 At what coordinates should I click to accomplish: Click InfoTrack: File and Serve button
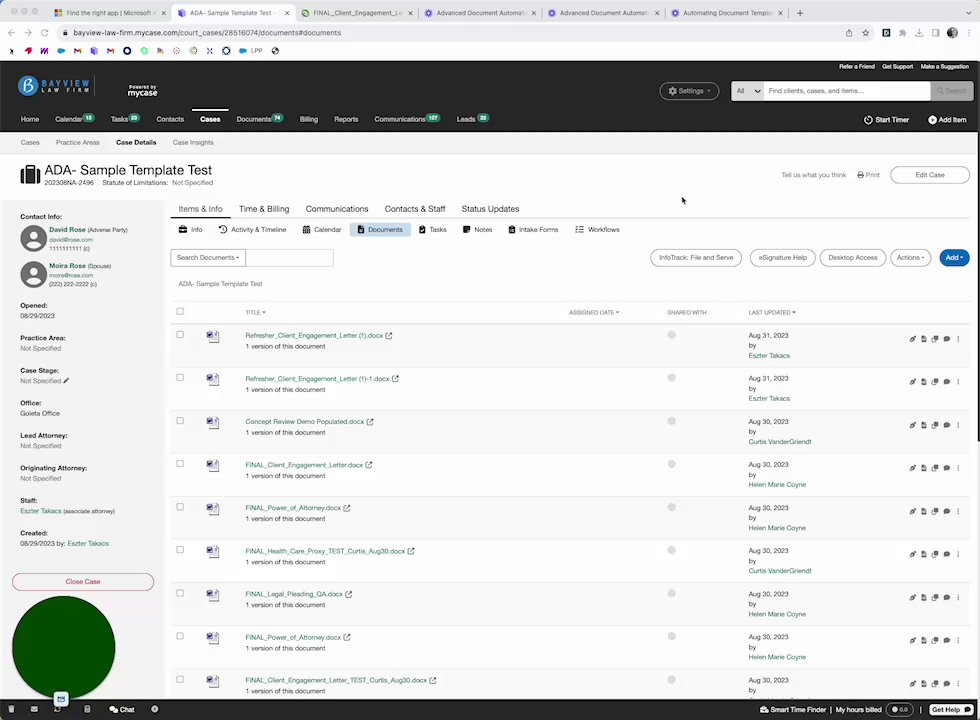point(696,258)
